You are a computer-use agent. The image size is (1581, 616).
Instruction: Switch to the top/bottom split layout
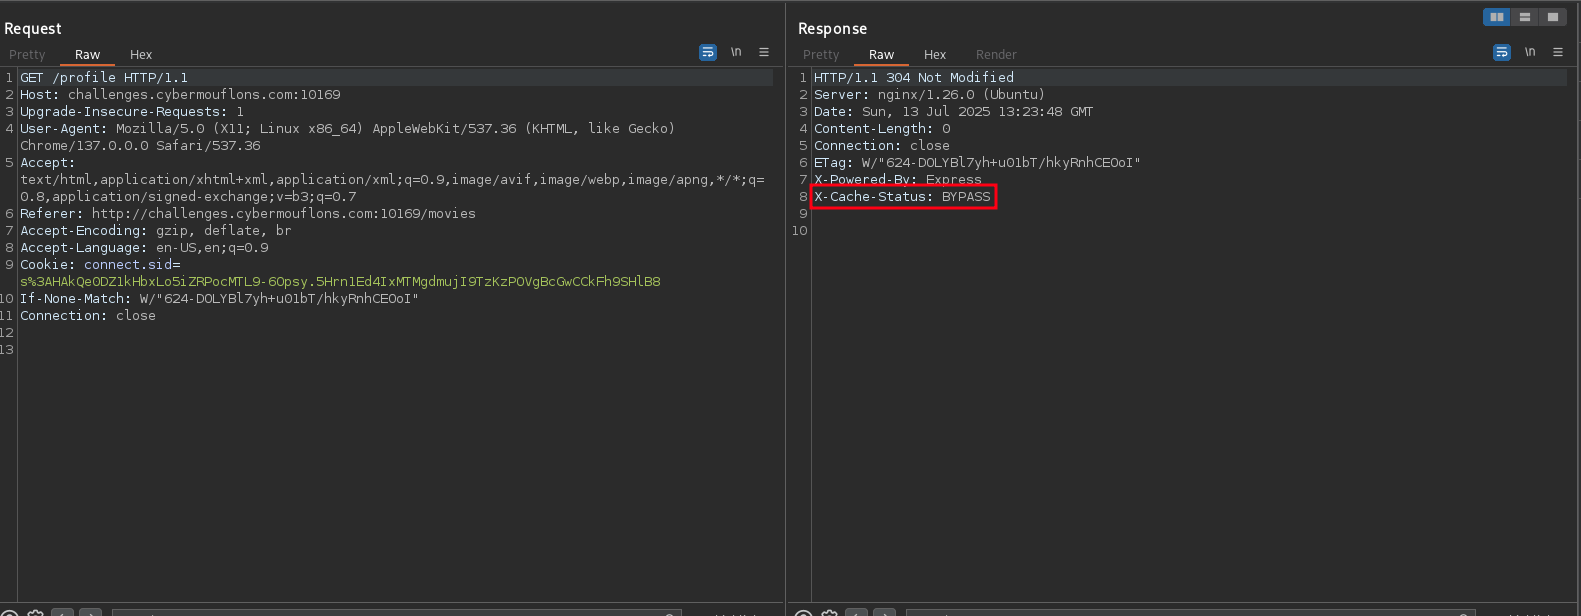click(1525, 17)
